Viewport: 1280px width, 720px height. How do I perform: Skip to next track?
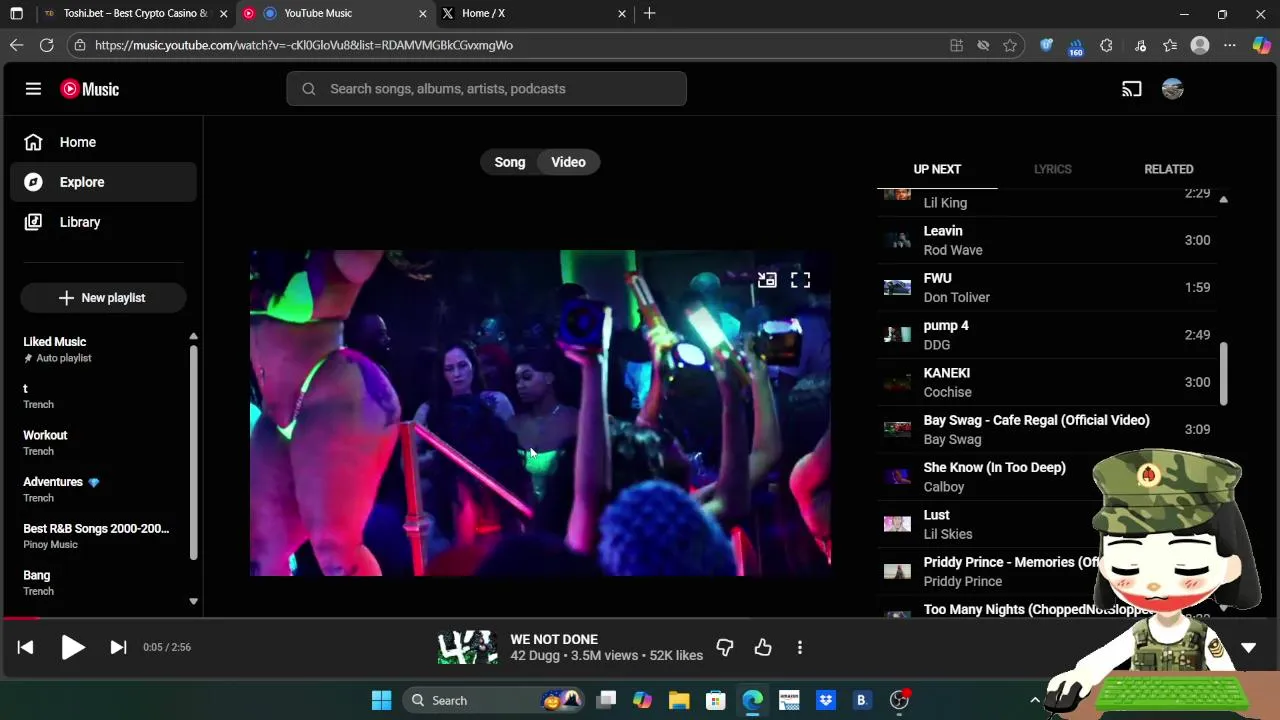[118, 647]
